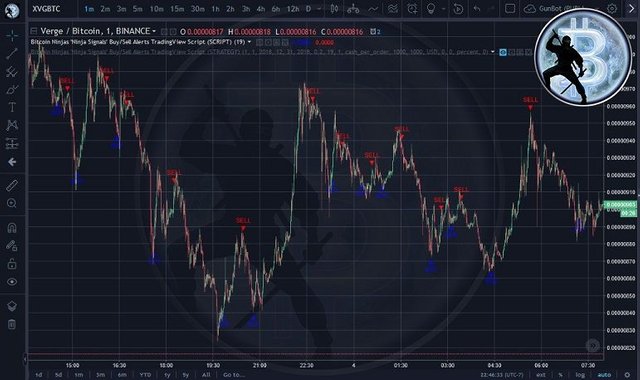Open the 'Go to...' date dialog
Viewport: 640px width, 380px height.
[x=234, y=374]
